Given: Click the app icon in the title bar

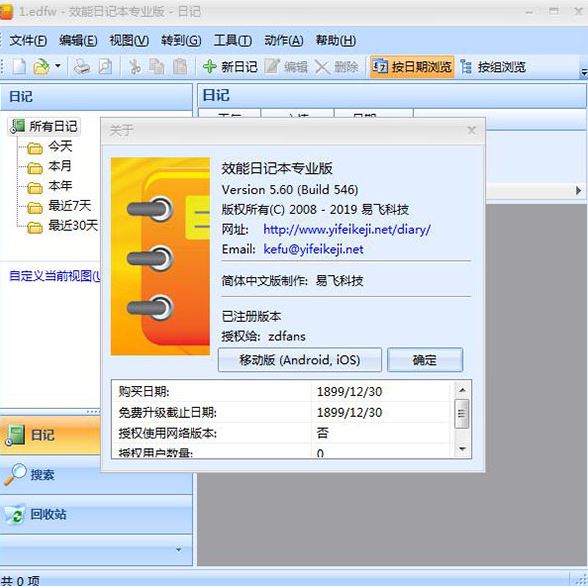Looking at the screenshot, I should pos(6,12).
